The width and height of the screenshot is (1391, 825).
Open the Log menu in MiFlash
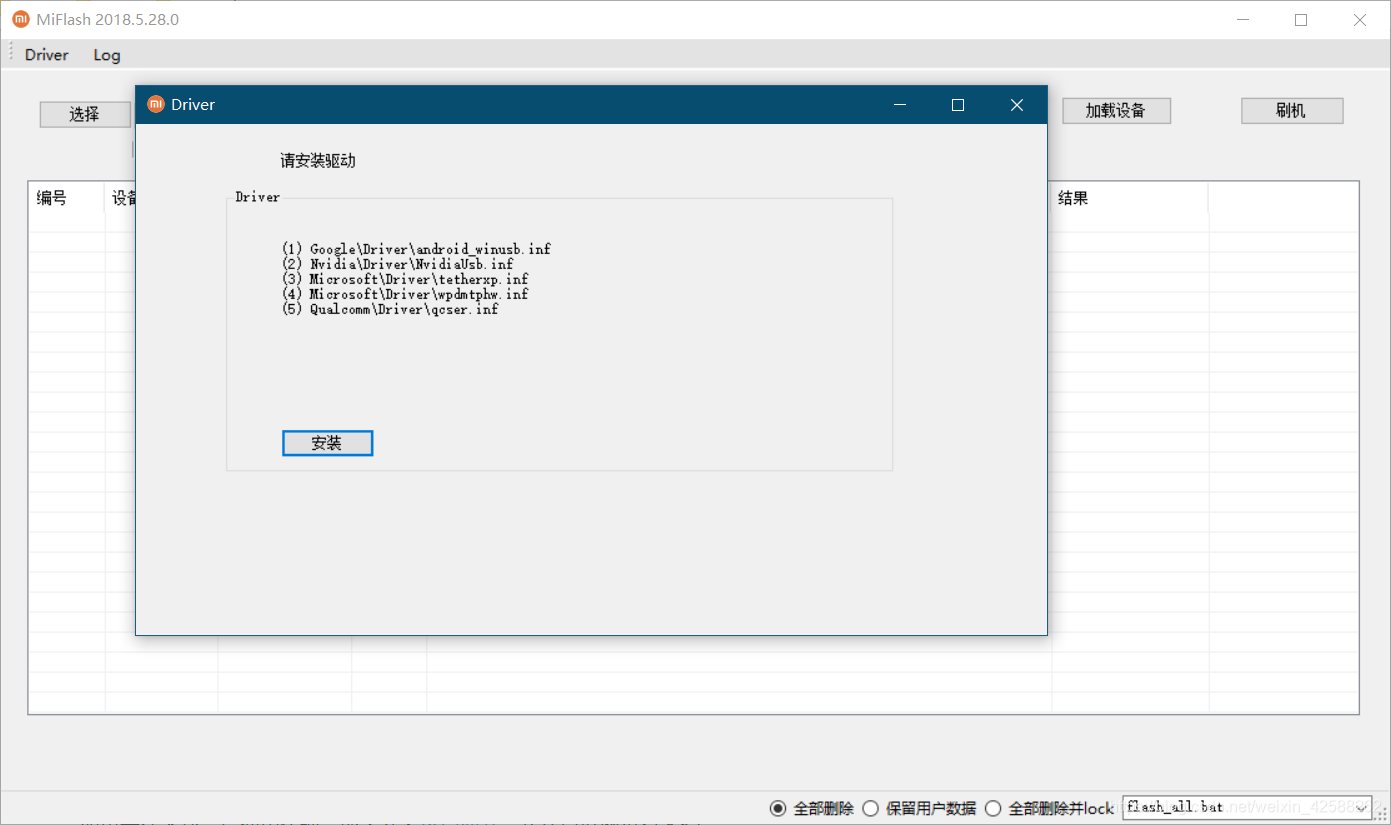point(107,55)
